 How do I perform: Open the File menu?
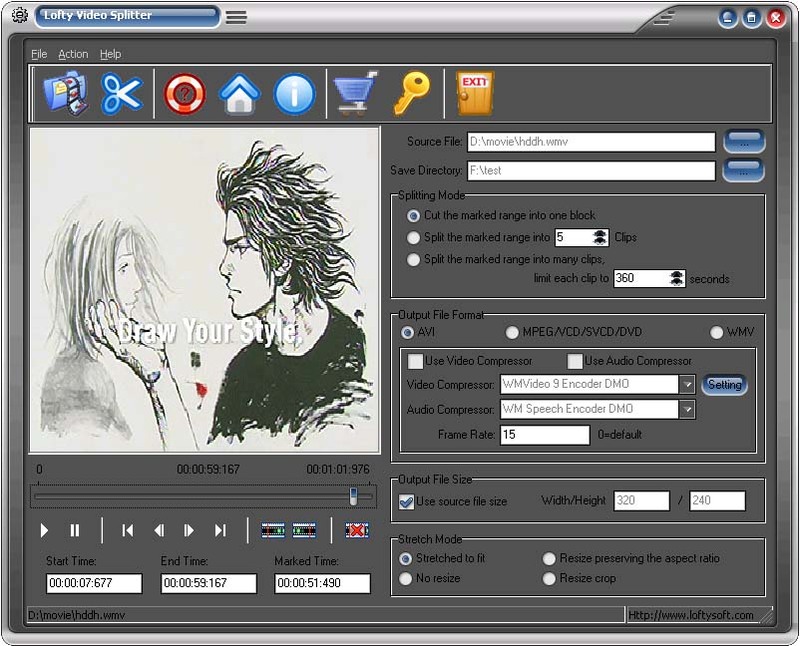pyautogui.click(x=38, y=53)
